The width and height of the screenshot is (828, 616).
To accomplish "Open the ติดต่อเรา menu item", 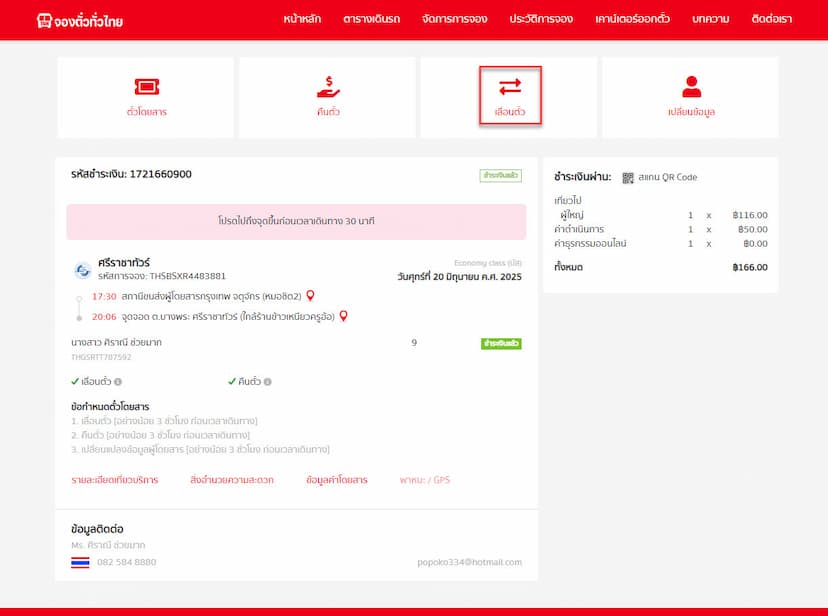I will (x=771, y=20).
